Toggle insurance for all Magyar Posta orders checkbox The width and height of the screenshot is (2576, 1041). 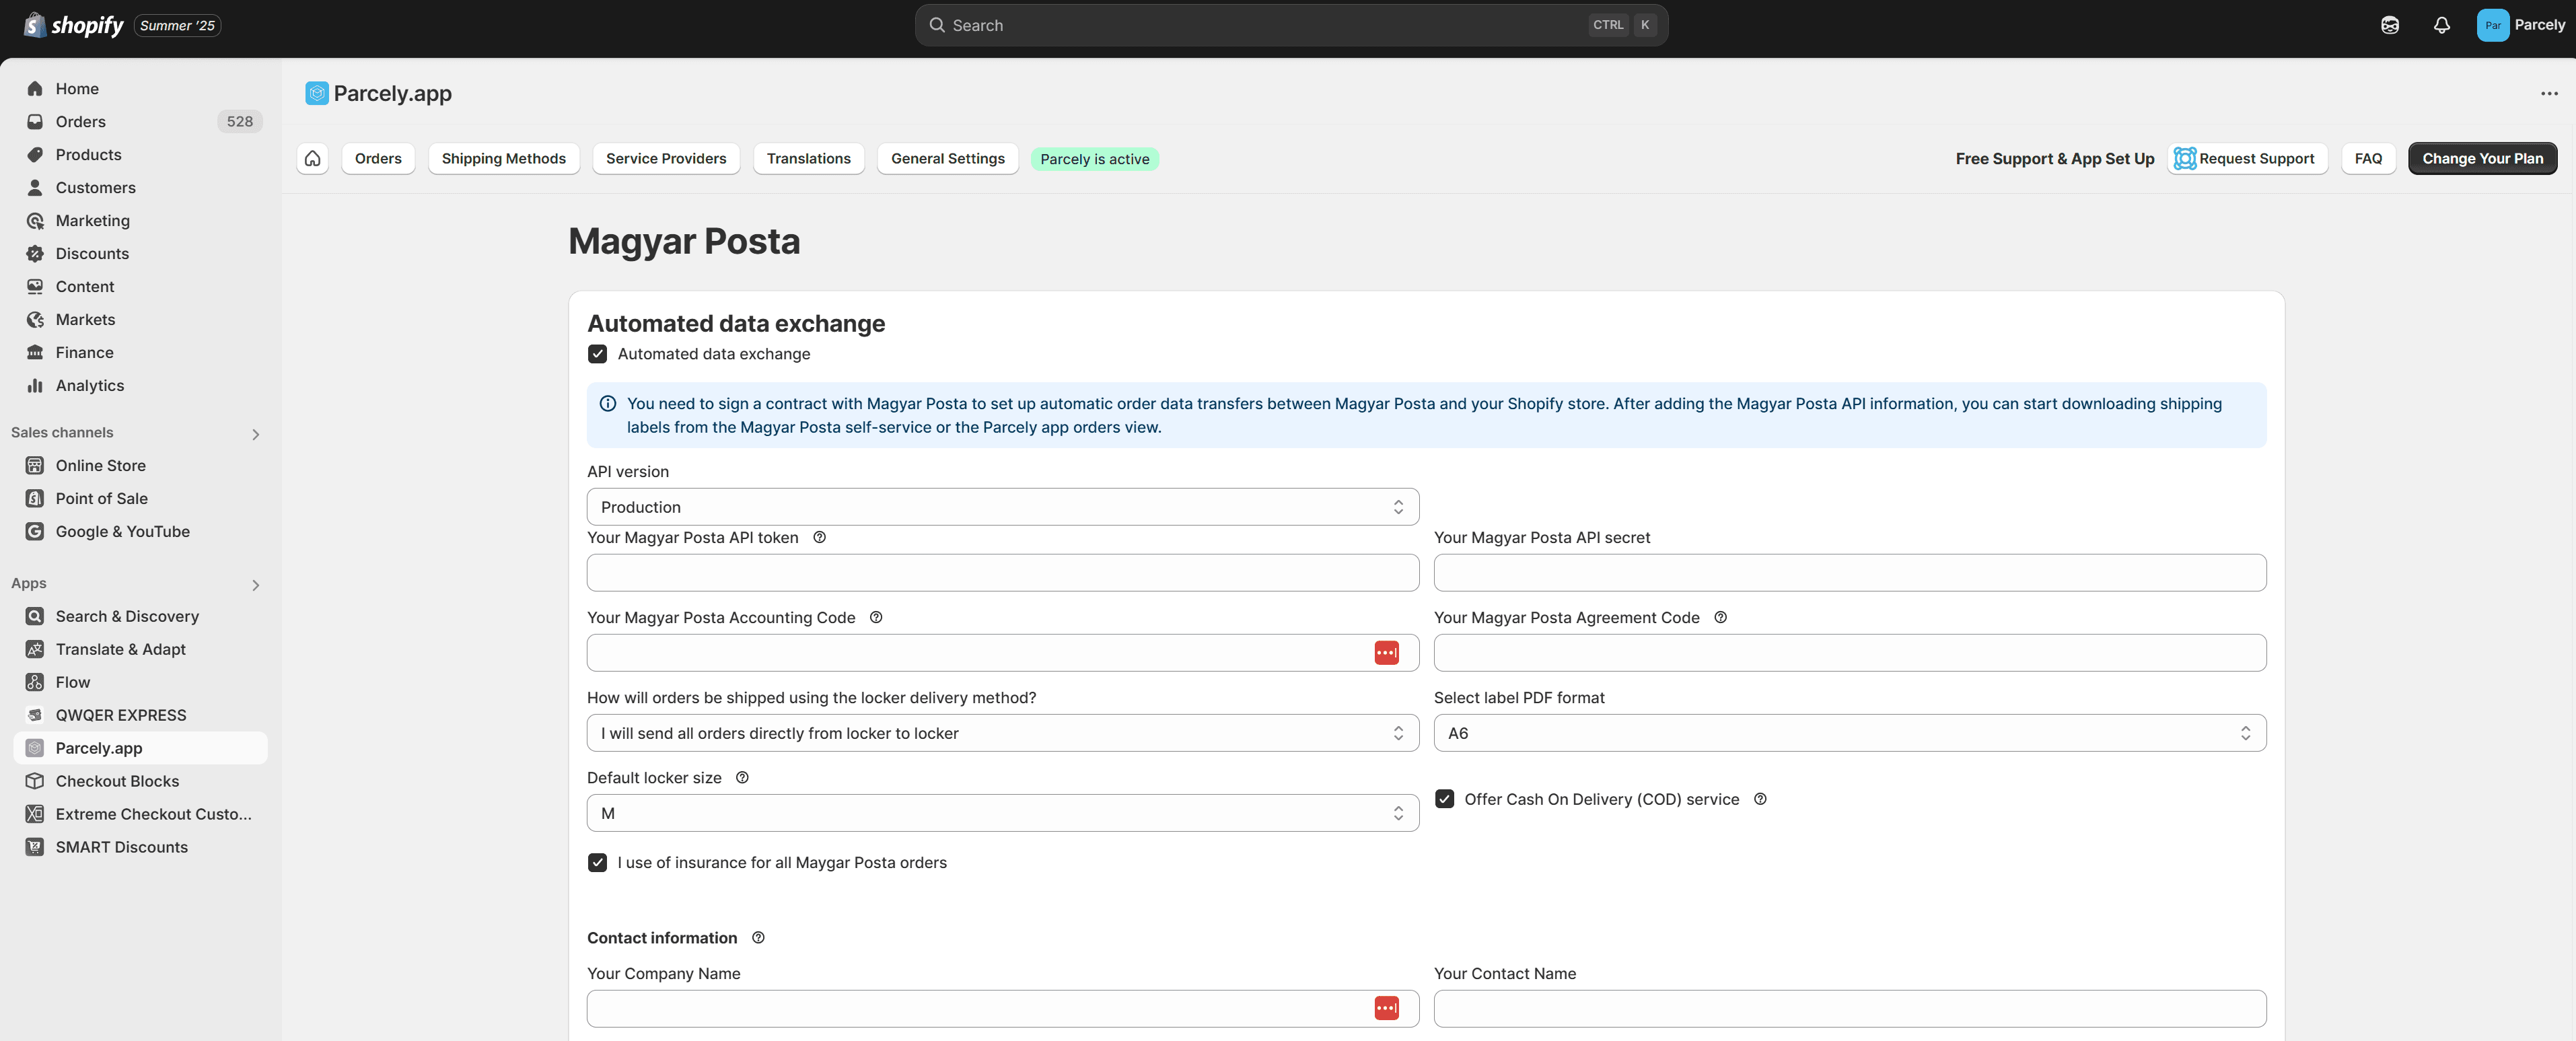click(x=597, y=862)
